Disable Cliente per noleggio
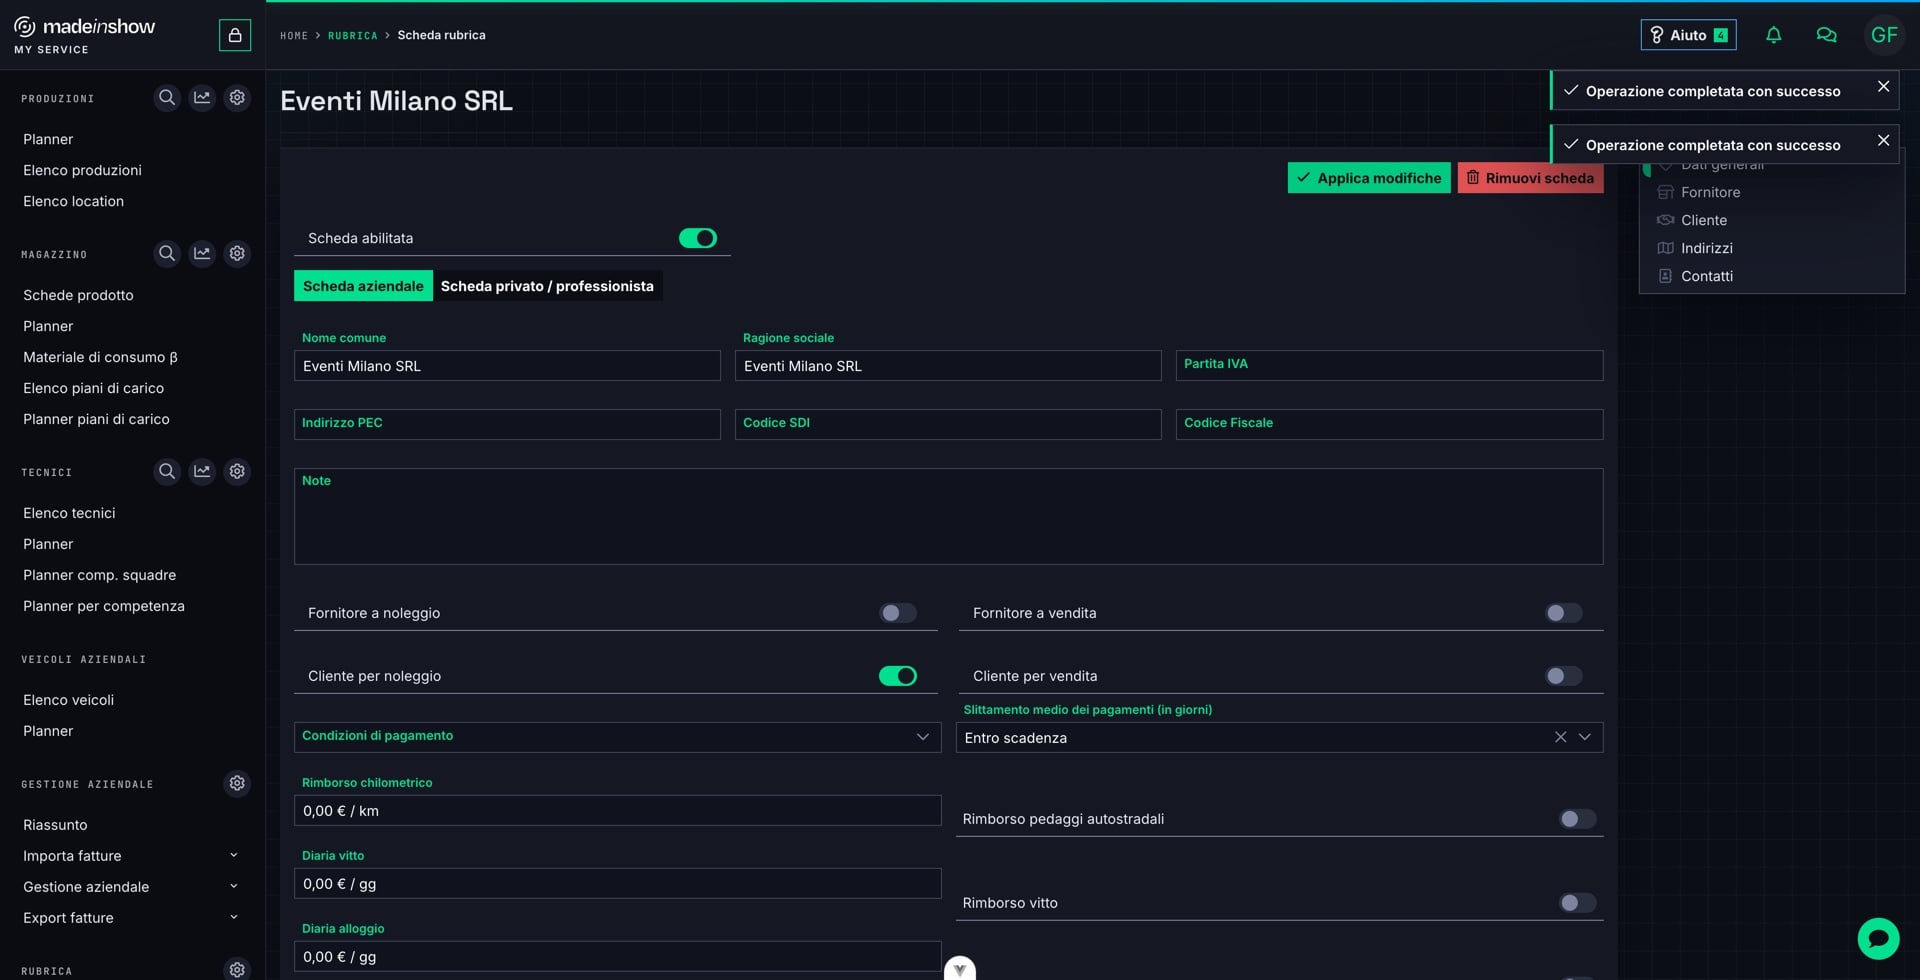 [898, 676]
